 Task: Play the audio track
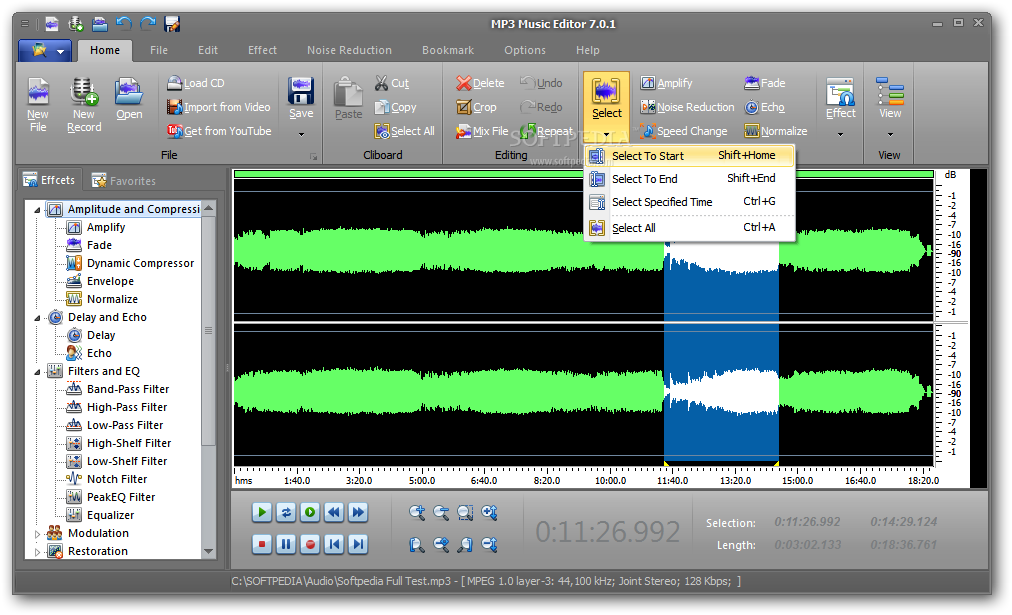coord(261,512)
